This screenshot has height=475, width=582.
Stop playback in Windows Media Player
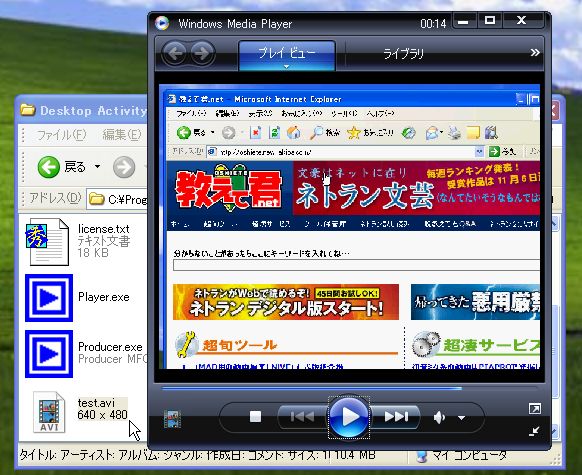tap(255, 416)
